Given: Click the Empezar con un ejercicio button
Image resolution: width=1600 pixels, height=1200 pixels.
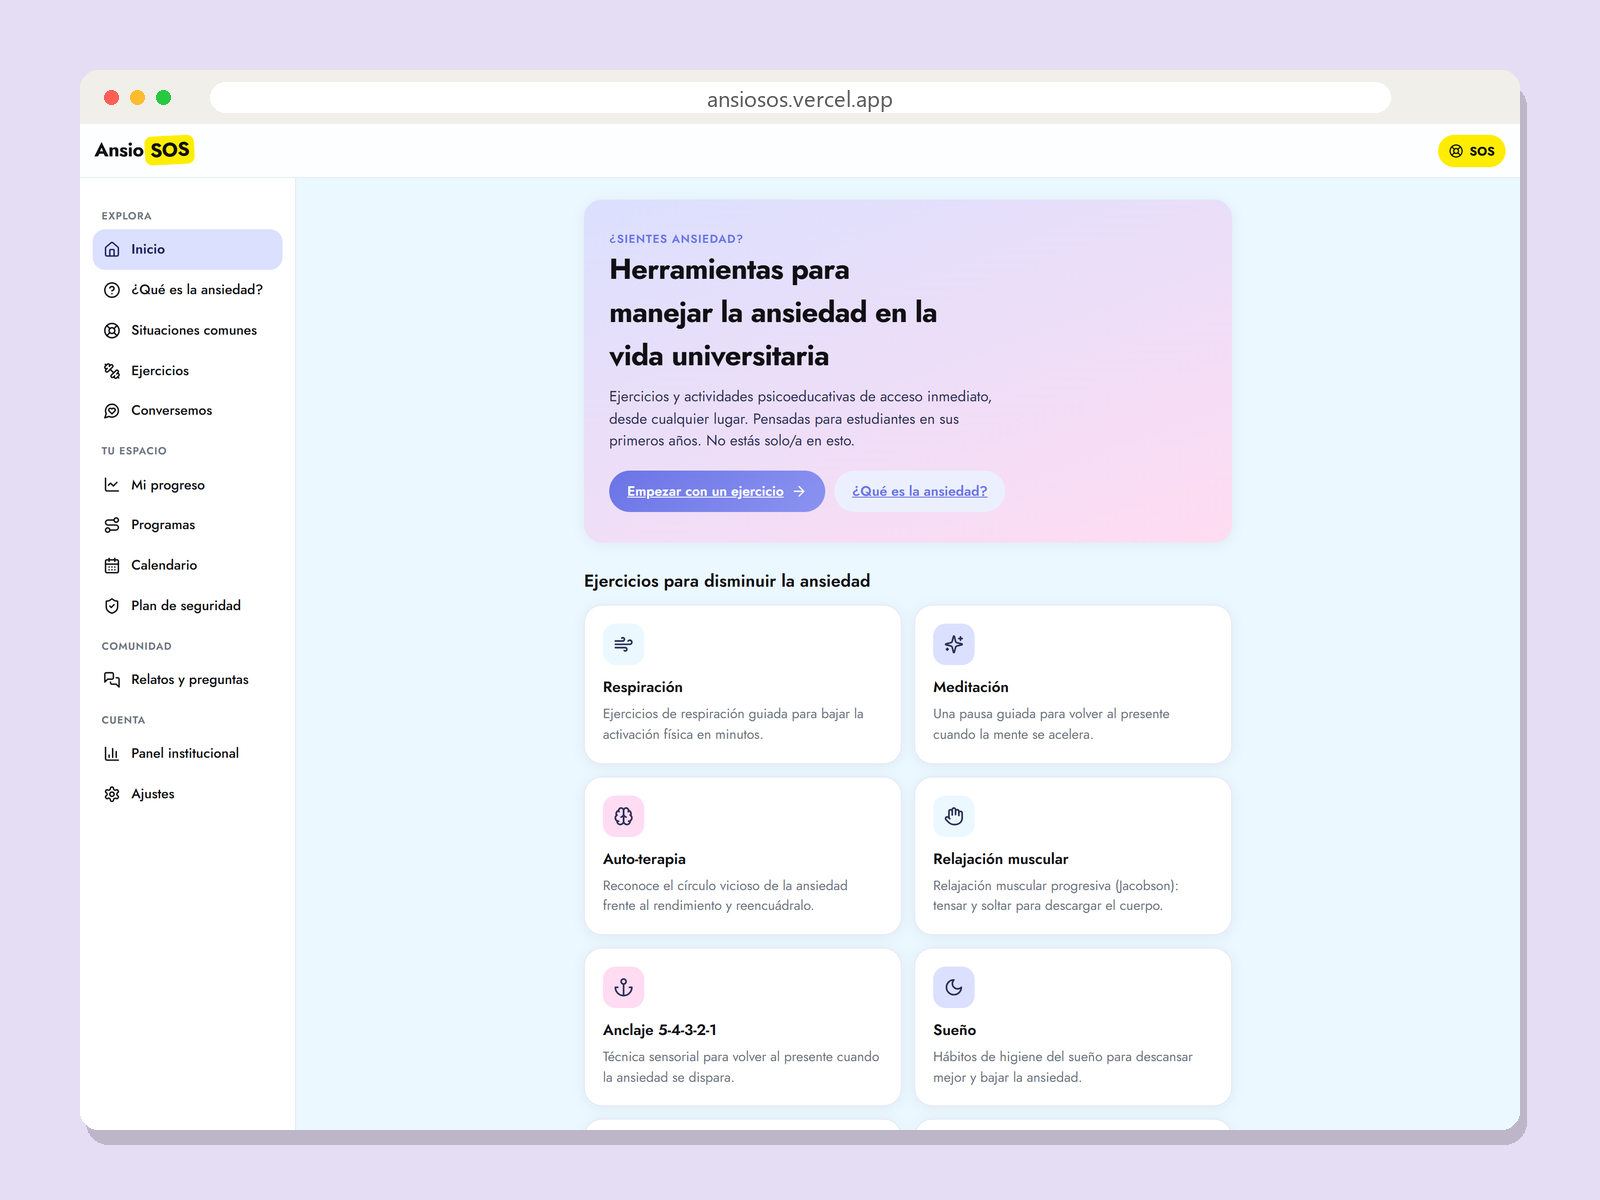Looking at the screenshot, I should click(x=716, y=491).
